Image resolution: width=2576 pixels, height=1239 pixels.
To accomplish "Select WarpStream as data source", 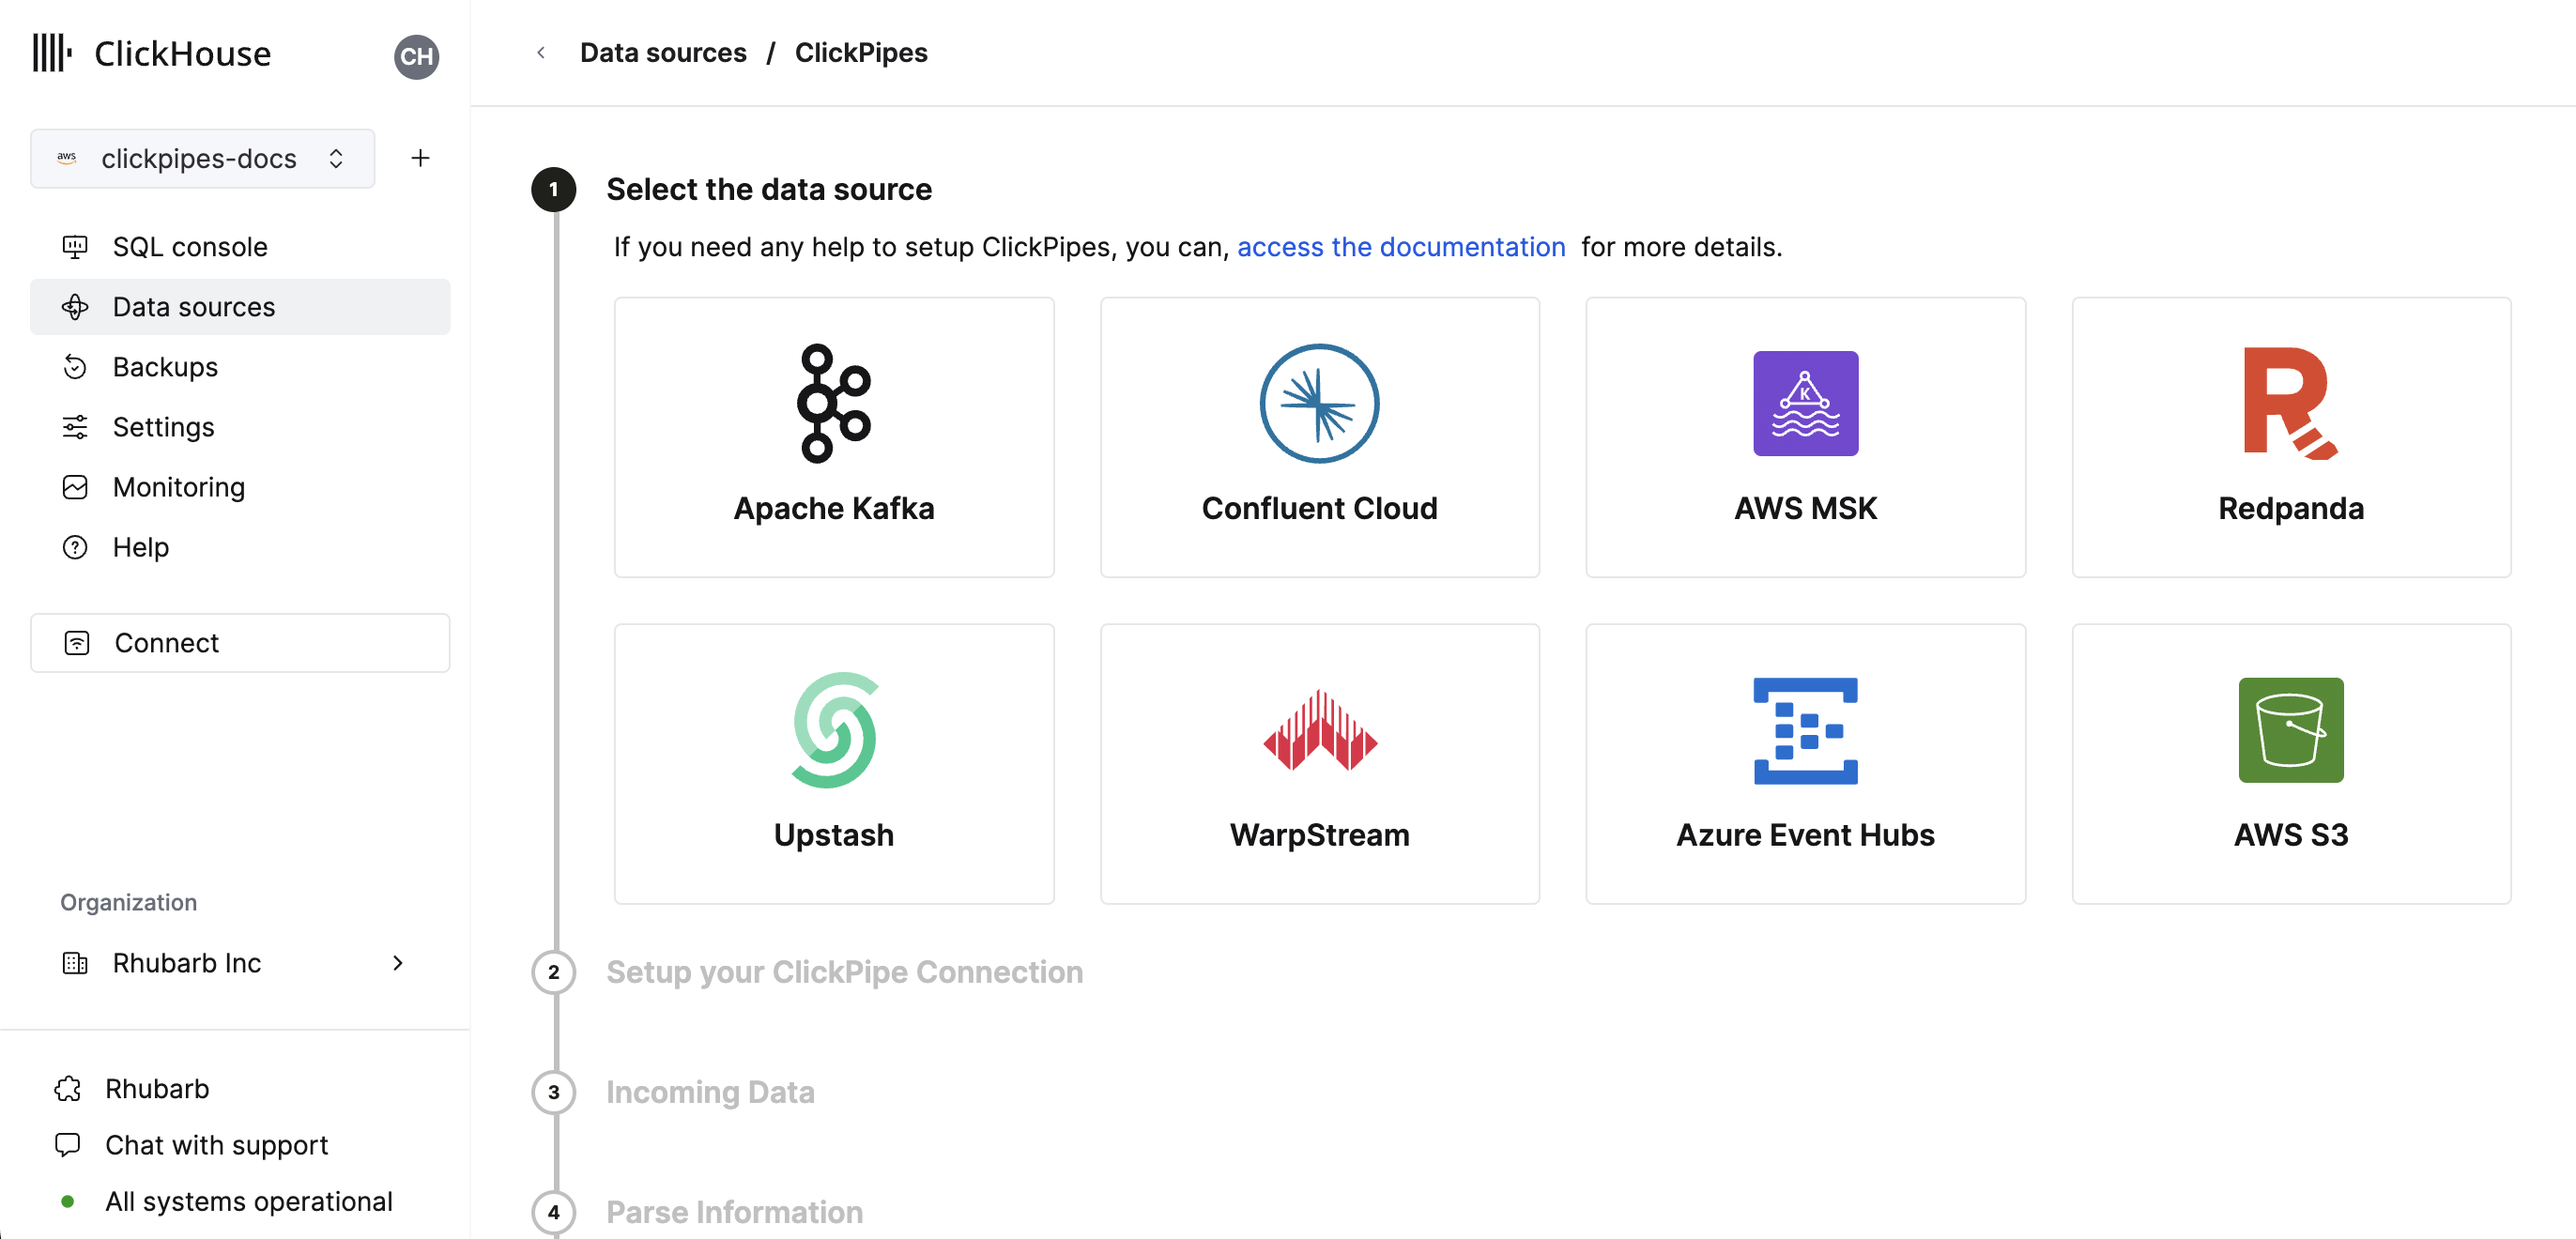I will click(1319, 762).
